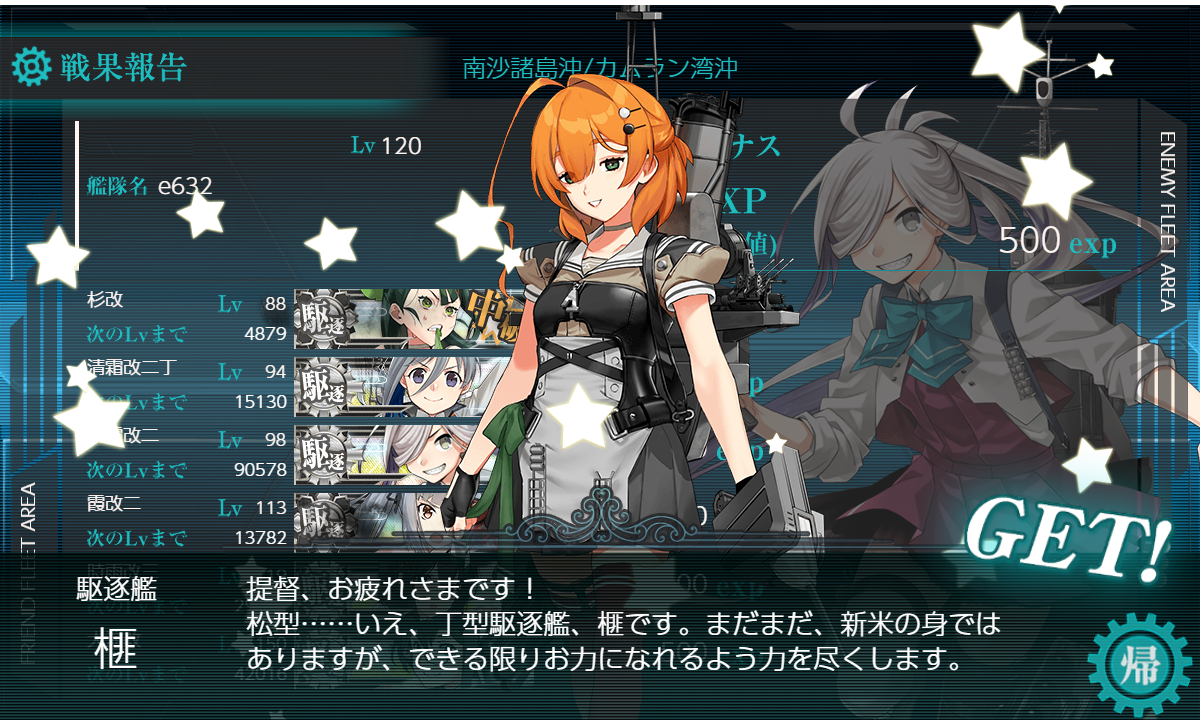Click the gear icon beside 戦果報告
Viewport: 1200px width, 720px height.
(30, 66)
